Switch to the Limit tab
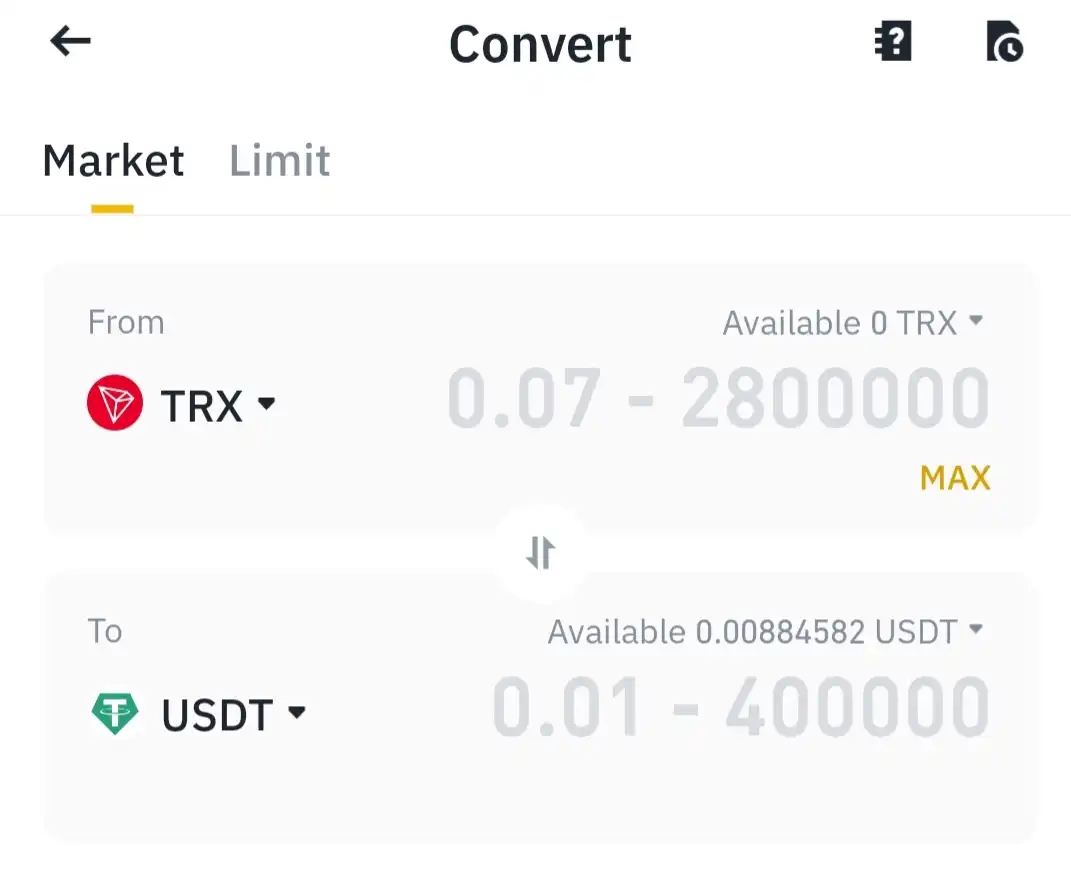 pos(279,160)
